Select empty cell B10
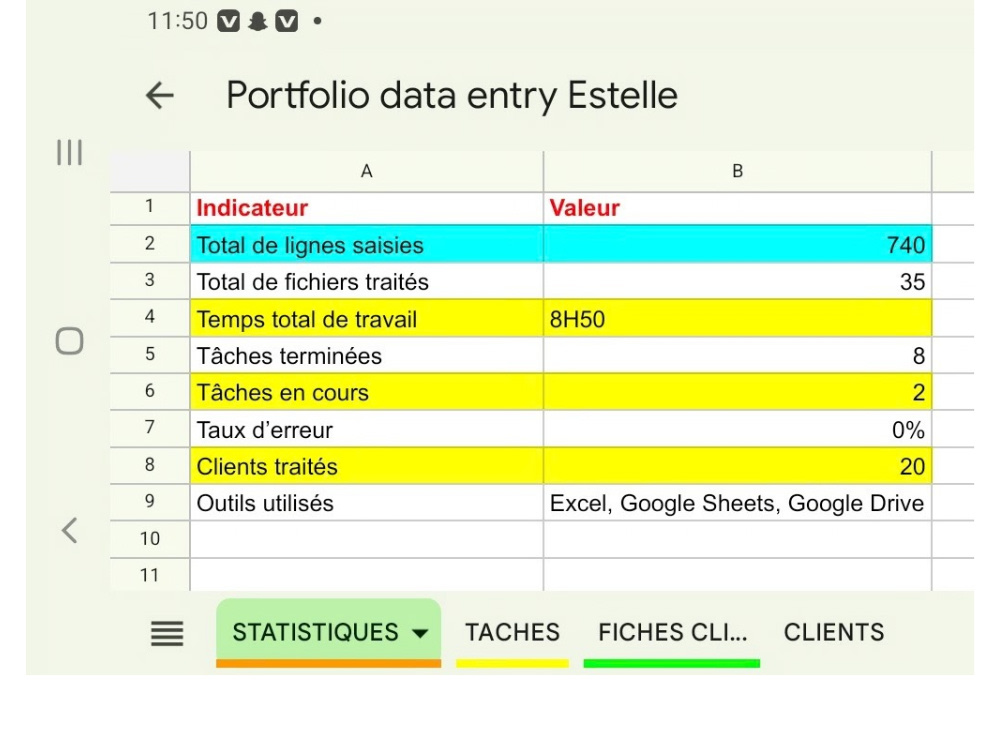This screenshot has height=750, width=1000. click(x=738, y=539)
